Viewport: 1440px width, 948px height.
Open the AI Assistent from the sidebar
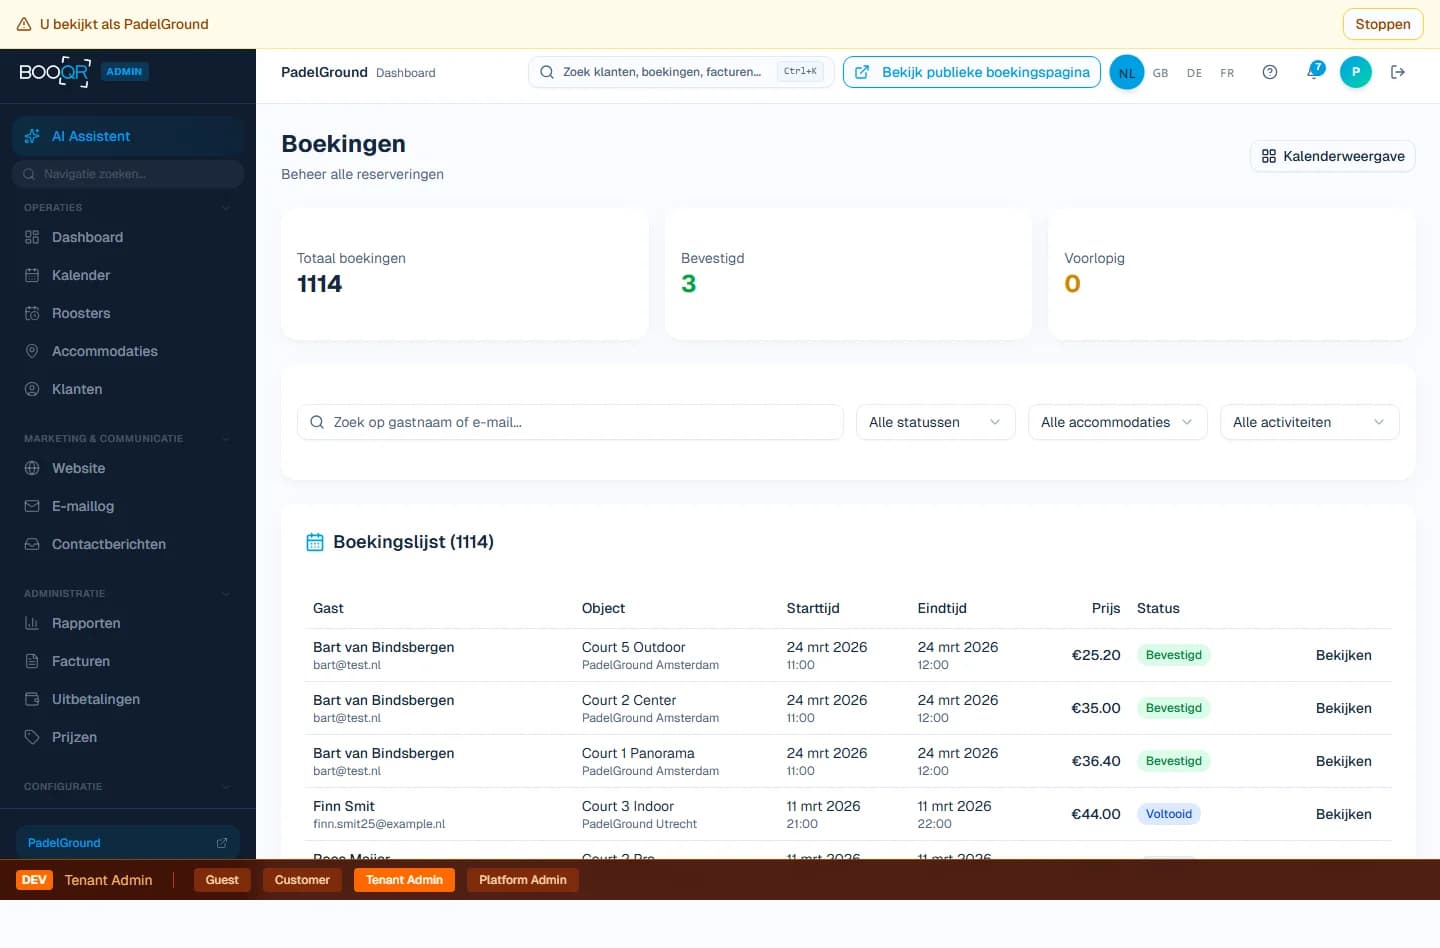[x=91, y=136]
